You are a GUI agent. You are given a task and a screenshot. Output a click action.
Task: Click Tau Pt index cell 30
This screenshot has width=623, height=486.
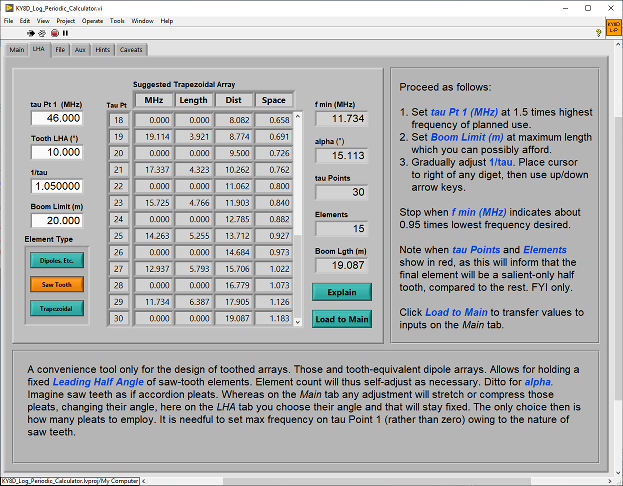pos(118,318)
